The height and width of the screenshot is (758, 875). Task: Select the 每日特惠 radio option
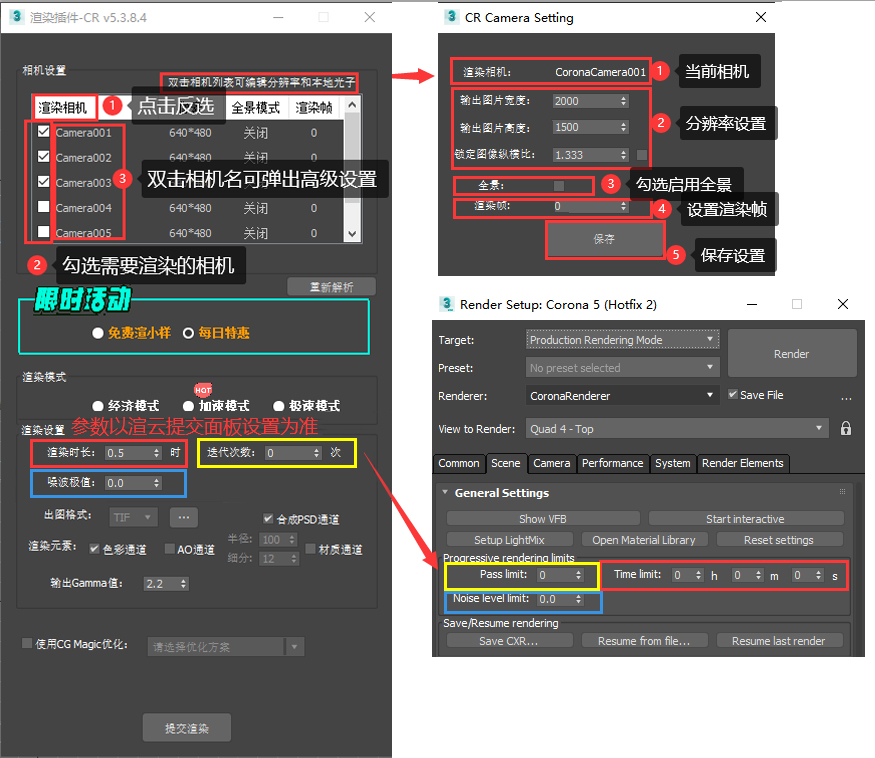(x=189, y=333)
